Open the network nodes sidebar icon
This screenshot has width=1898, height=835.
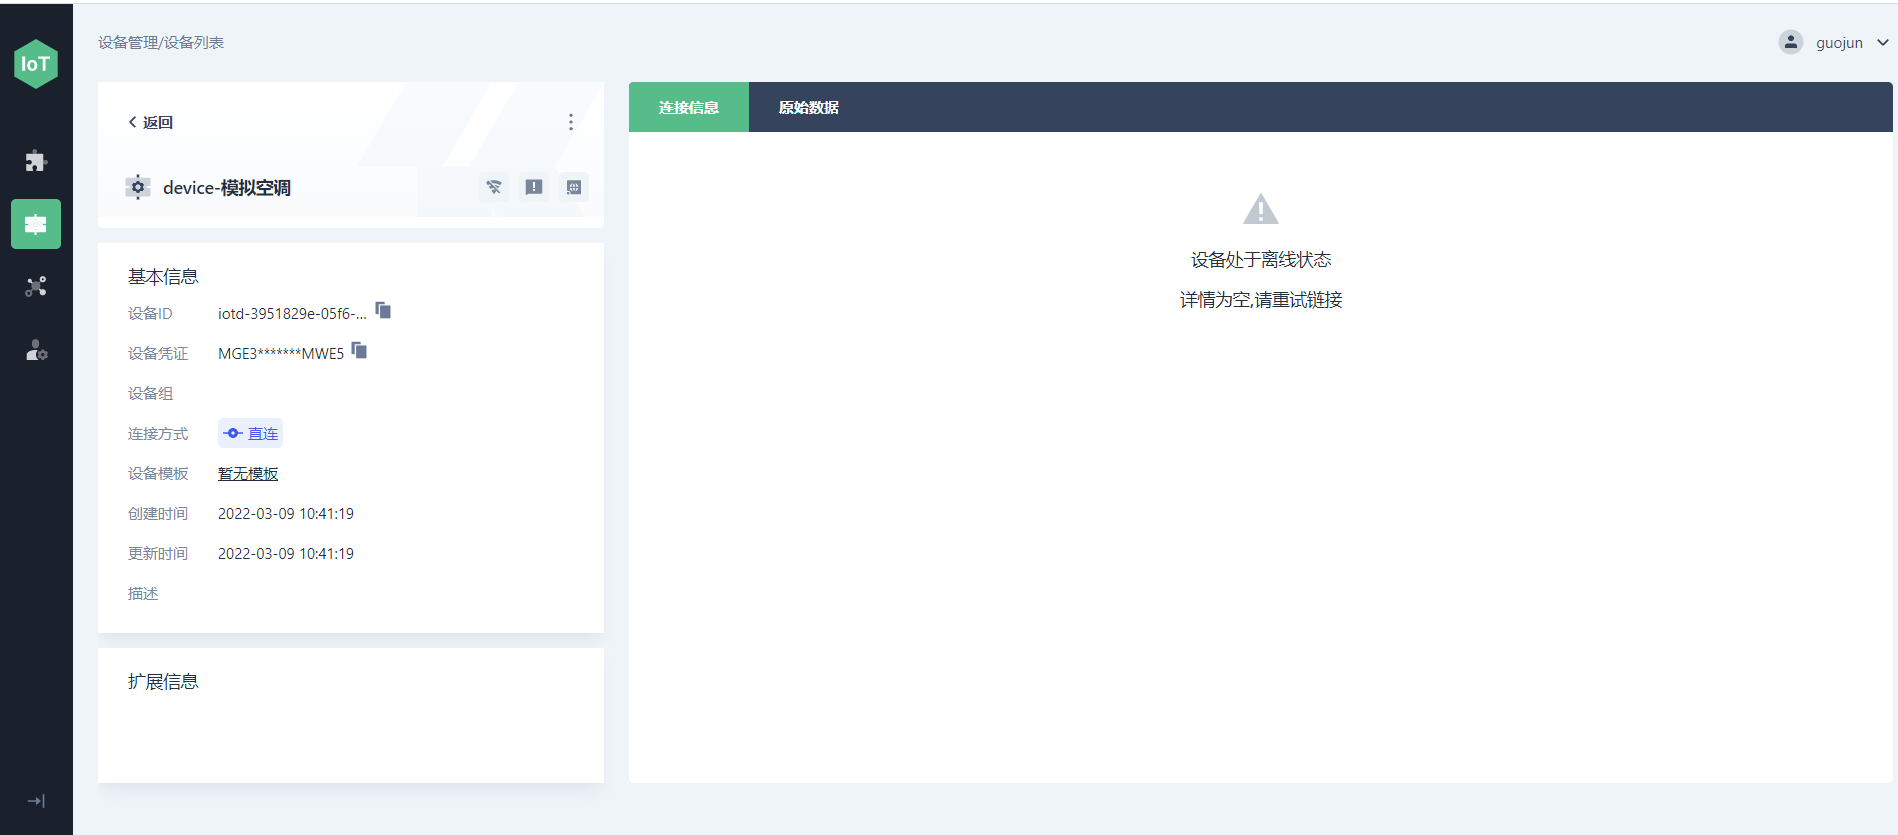pyautogui.click(x=36, y=287)
